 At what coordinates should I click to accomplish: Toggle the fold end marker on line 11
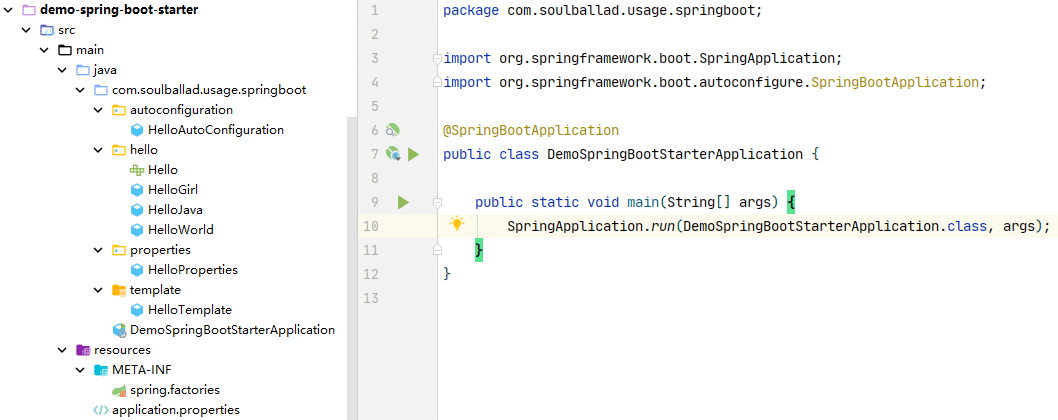(437, 250)
